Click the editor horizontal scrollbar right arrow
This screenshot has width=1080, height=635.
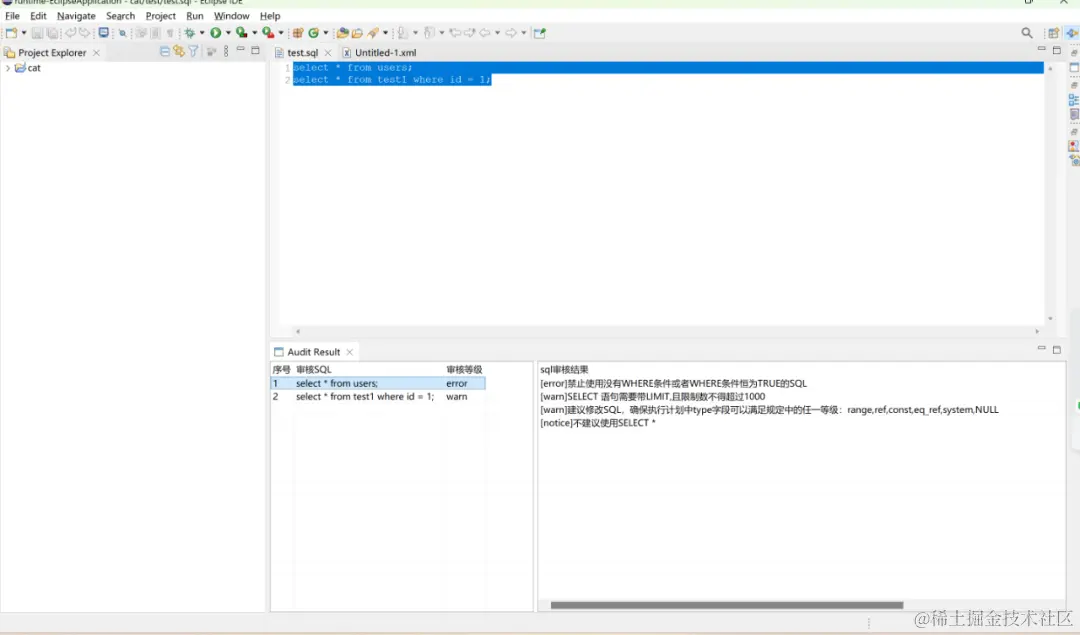(1037, 331)
